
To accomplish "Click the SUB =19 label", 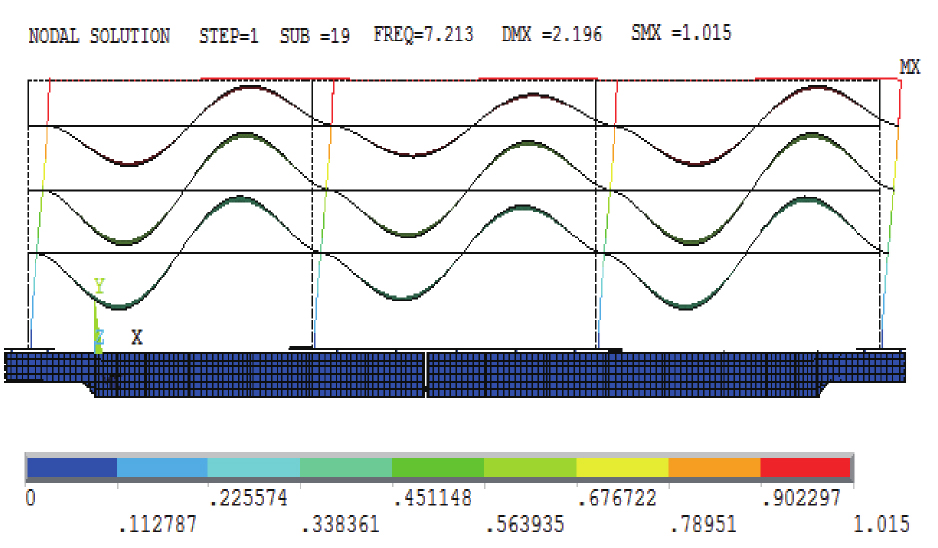I will (x=315, y=36).
